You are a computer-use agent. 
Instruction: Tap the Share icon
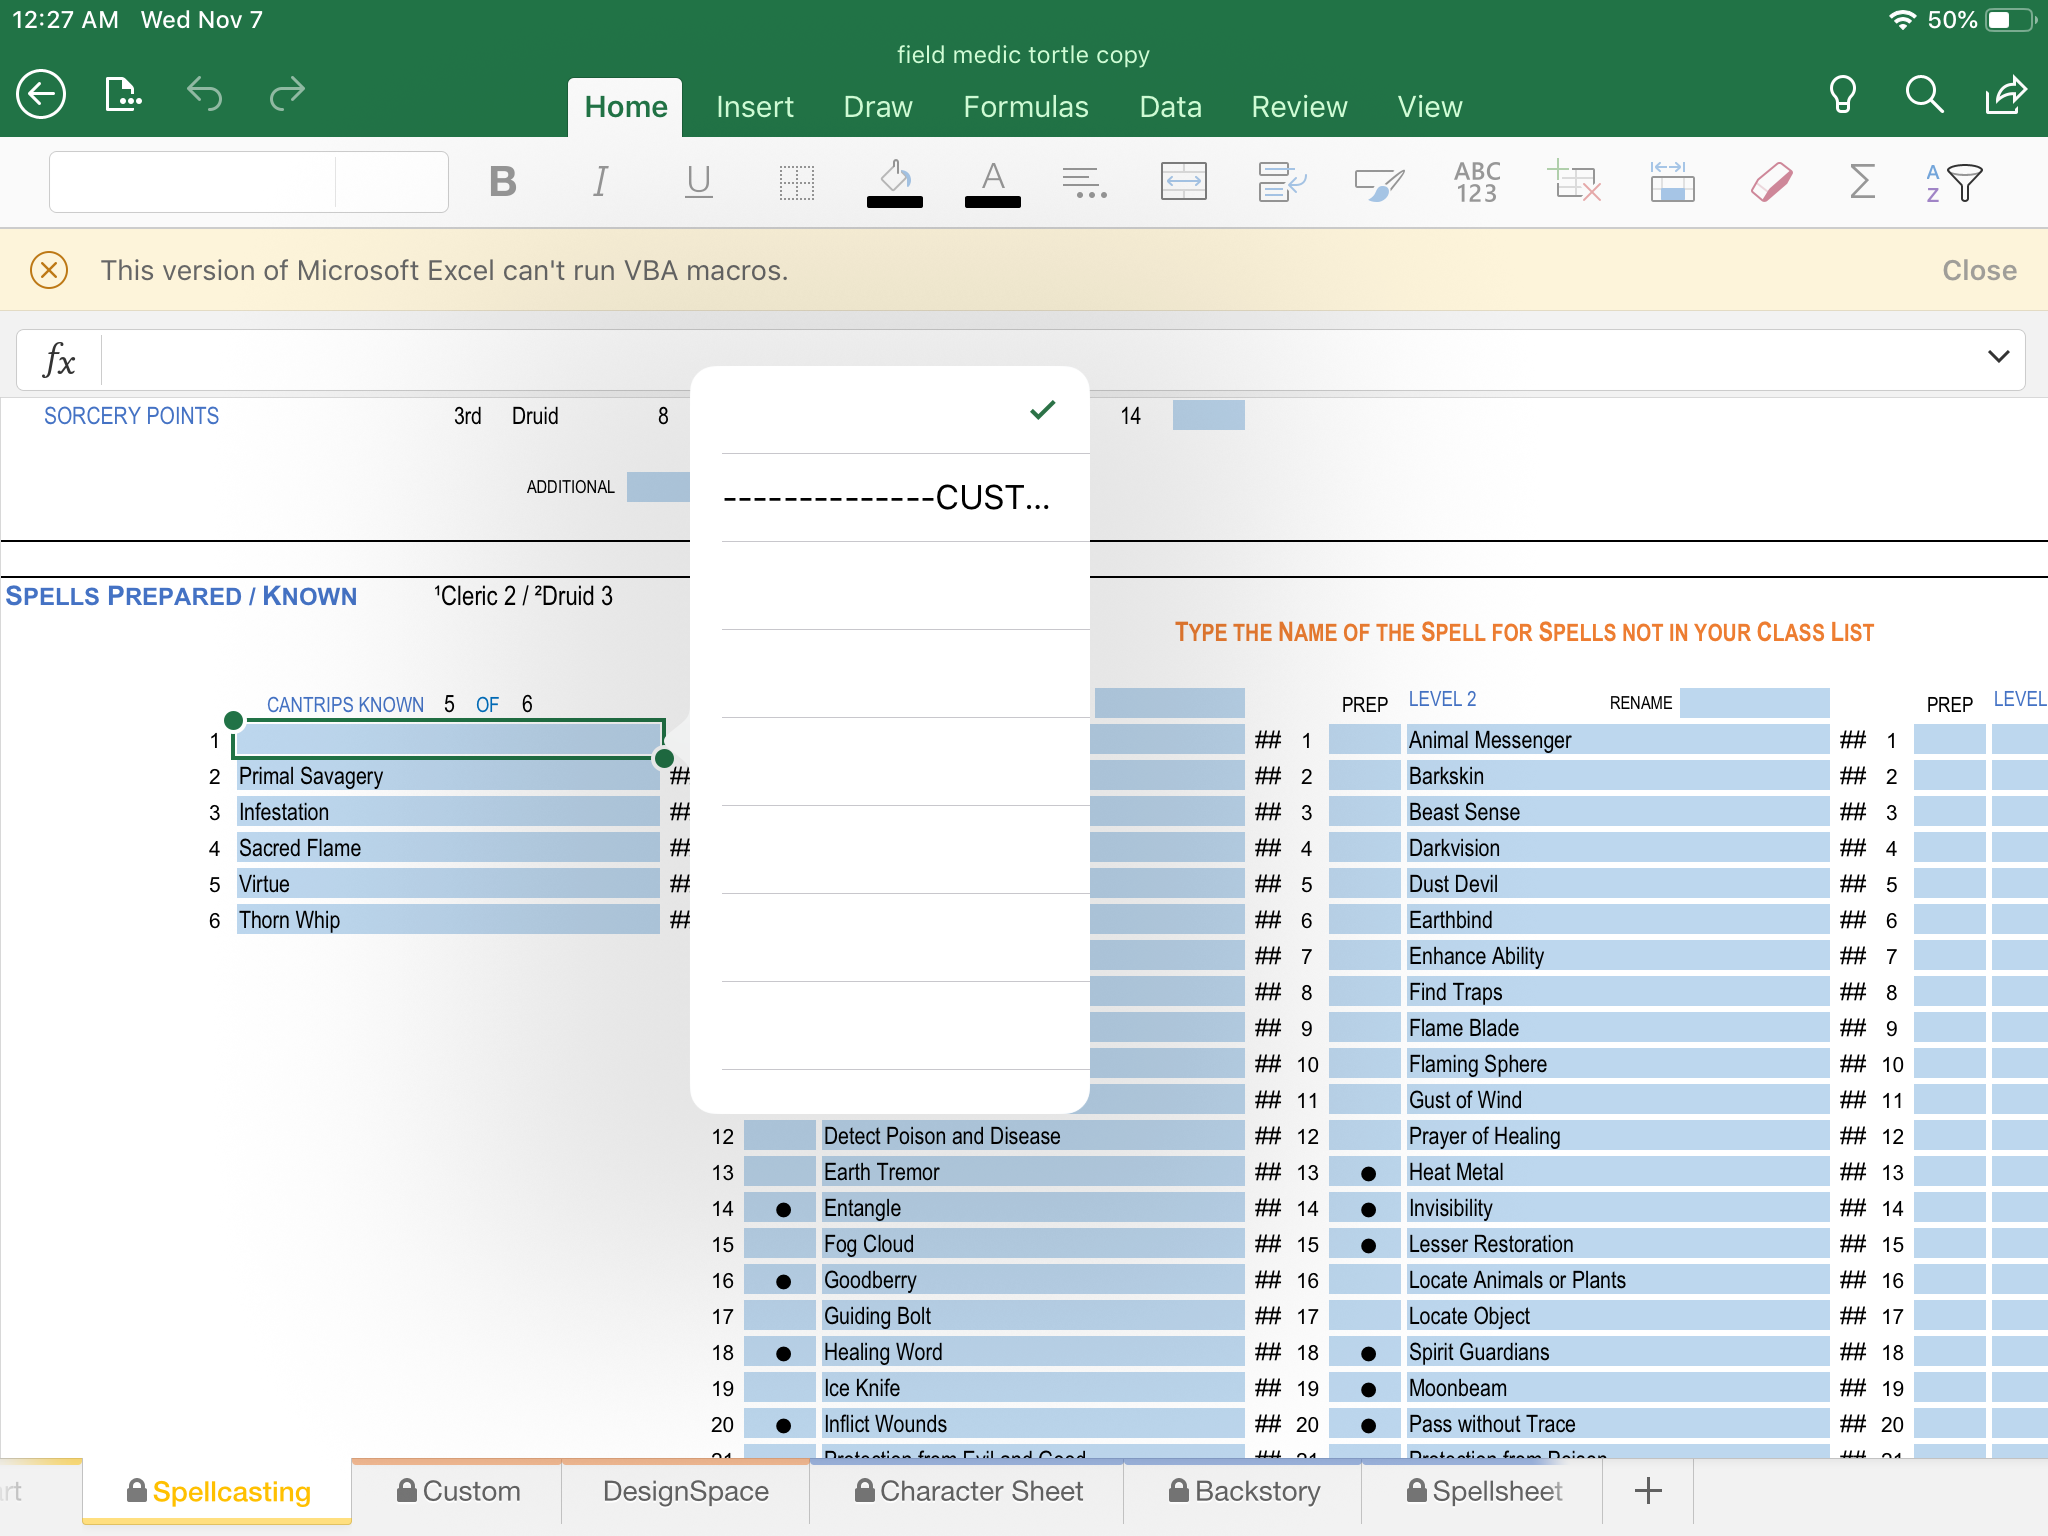coord(2005,95)
